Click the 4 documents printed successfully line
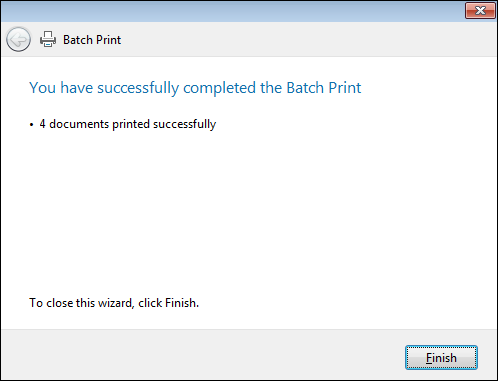The image size is (498, 381). coord(128,124)
